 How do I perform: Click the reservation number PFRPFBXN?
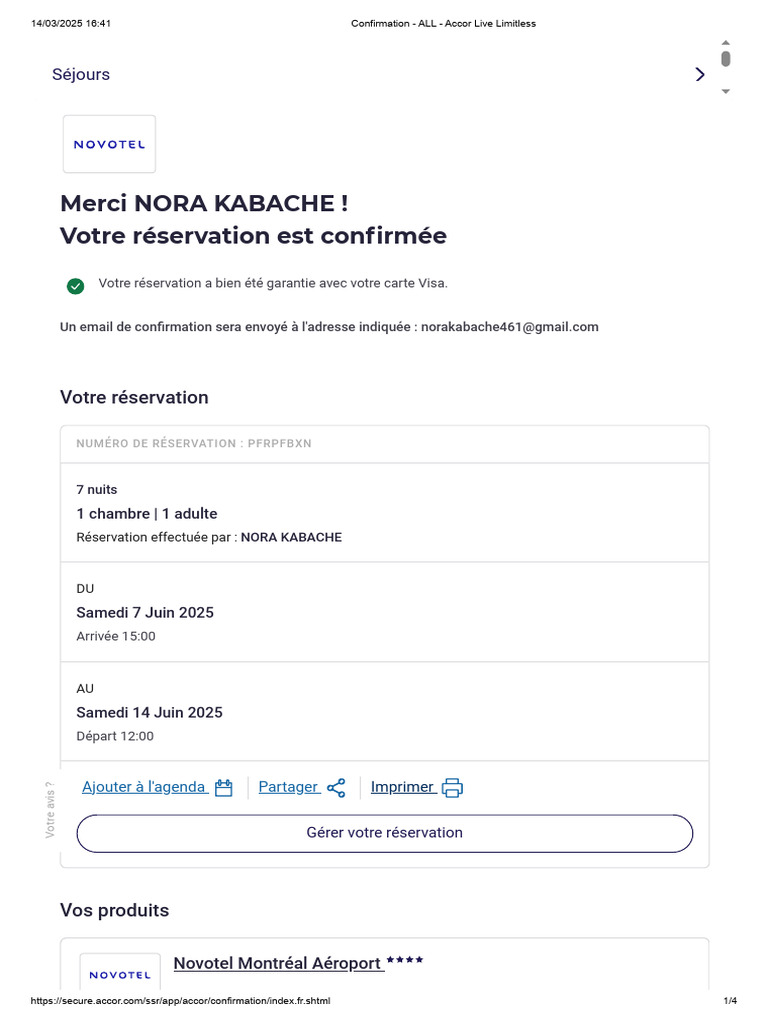[x=280, y=443]
